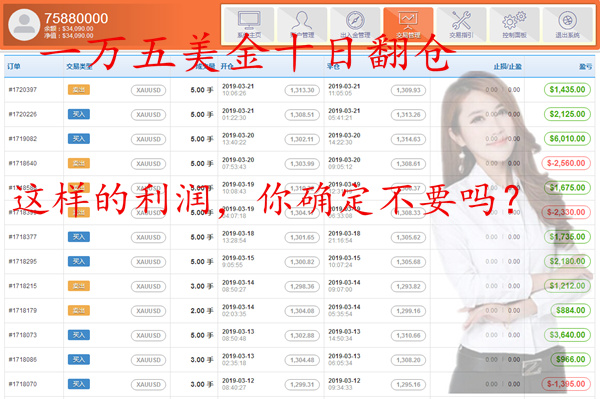Click the loss value $-1,395.00
Screen dimensions: 600x399
point(566,384)
